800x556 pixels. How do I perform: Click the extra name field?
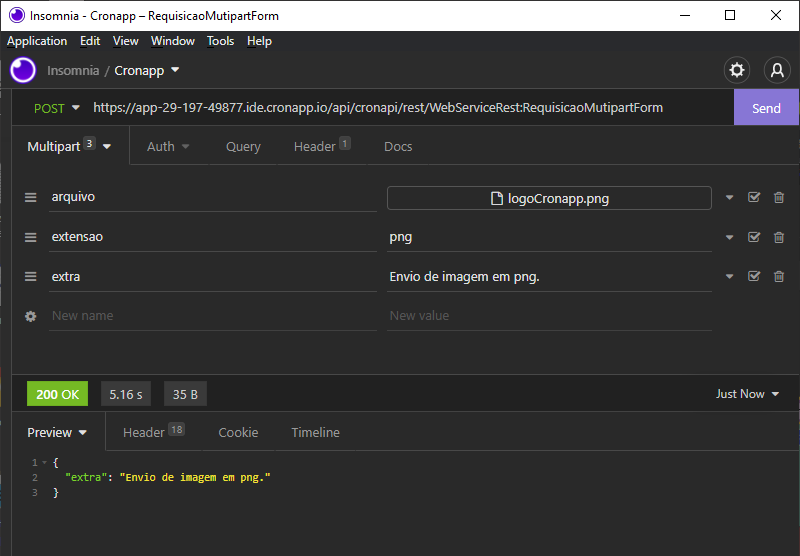[x=213, y=276]
